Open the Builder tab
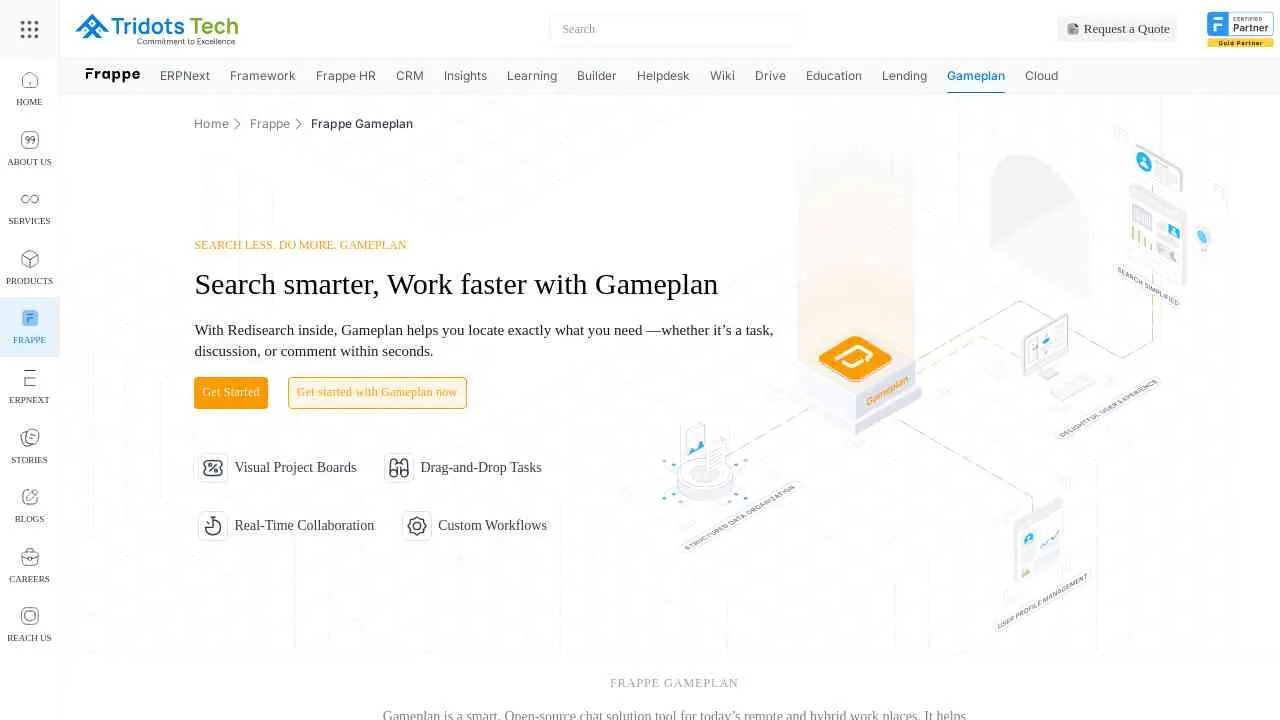The height and width of the screenshot is (720, 1280). [x=597, y=76]
